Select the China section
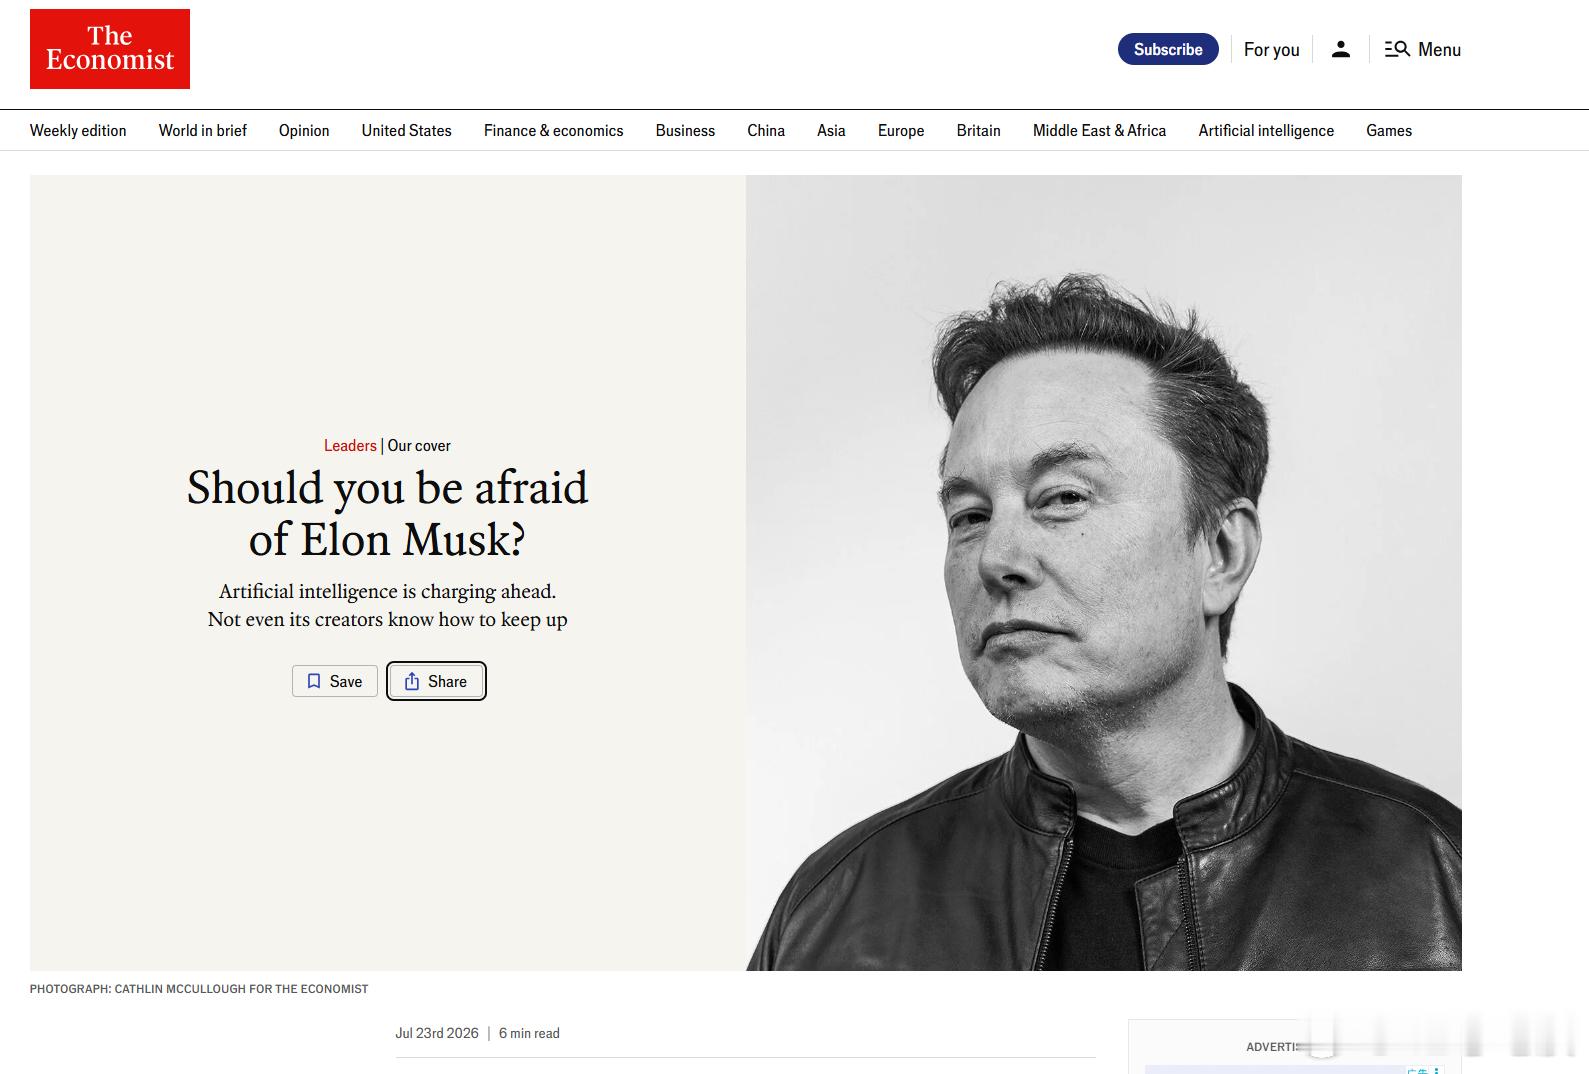The image size is (1589, 1074). coord(766,130)
